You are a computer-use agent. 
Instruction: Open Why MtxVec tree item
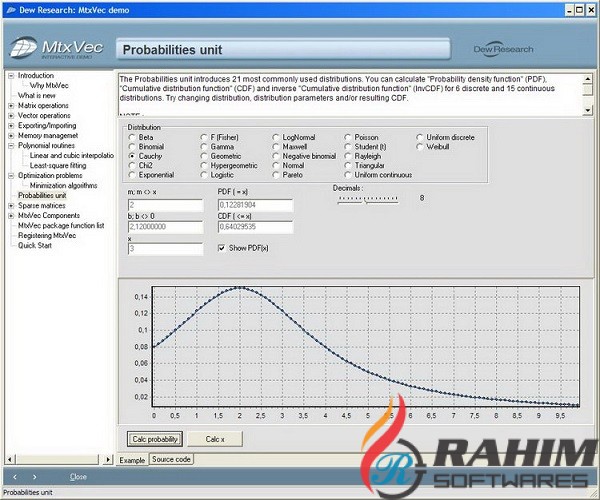(49, 85)
